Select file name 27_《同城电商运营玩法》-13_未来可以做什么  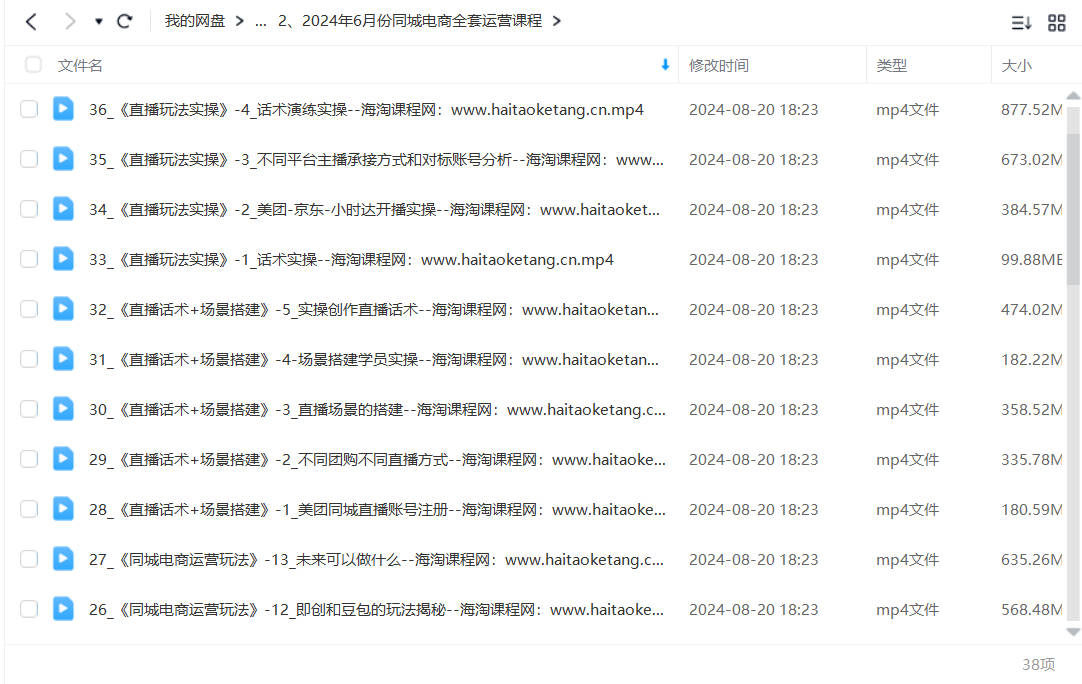click(x=377, y=560)
